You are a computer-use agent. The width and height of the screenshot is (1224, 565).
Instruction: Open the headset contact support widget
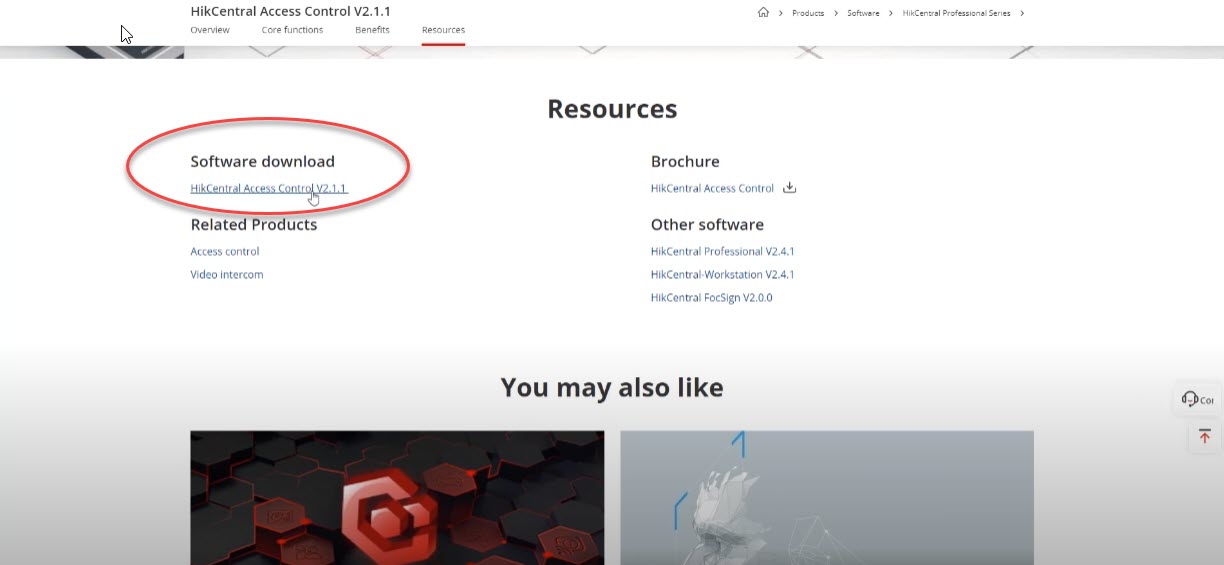[1197, 399]
